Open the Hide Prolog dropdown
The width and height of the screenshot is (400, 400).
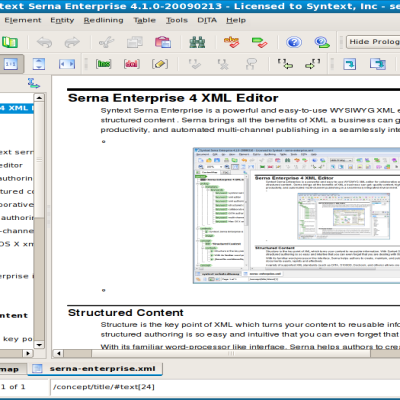373,42
